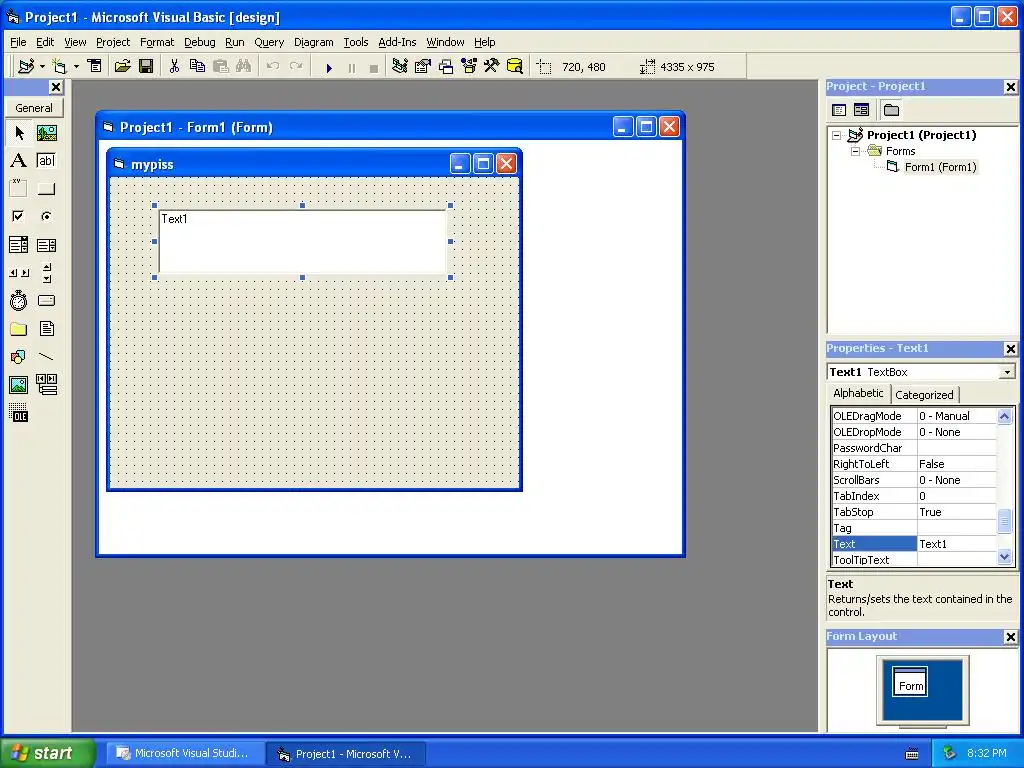1024x768 pixels.
Task: Click the Open Project toolbar icon
Action: pyautogui.click(x=123, y=66)
